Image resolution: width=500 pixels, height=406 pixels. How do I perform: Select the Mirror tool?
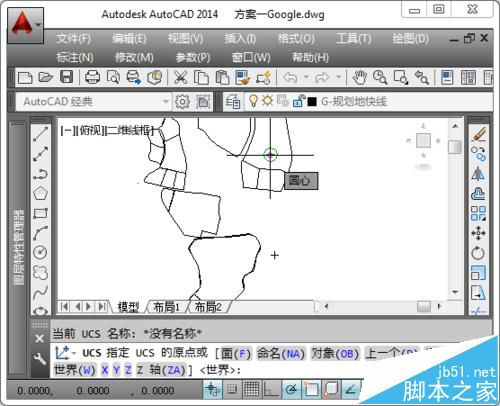click(x=479, y=174)
